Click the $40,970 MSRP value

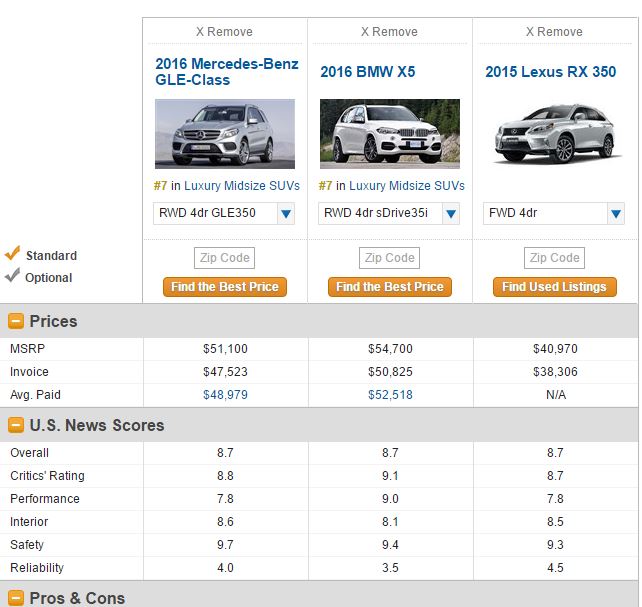tap(556, 349)
